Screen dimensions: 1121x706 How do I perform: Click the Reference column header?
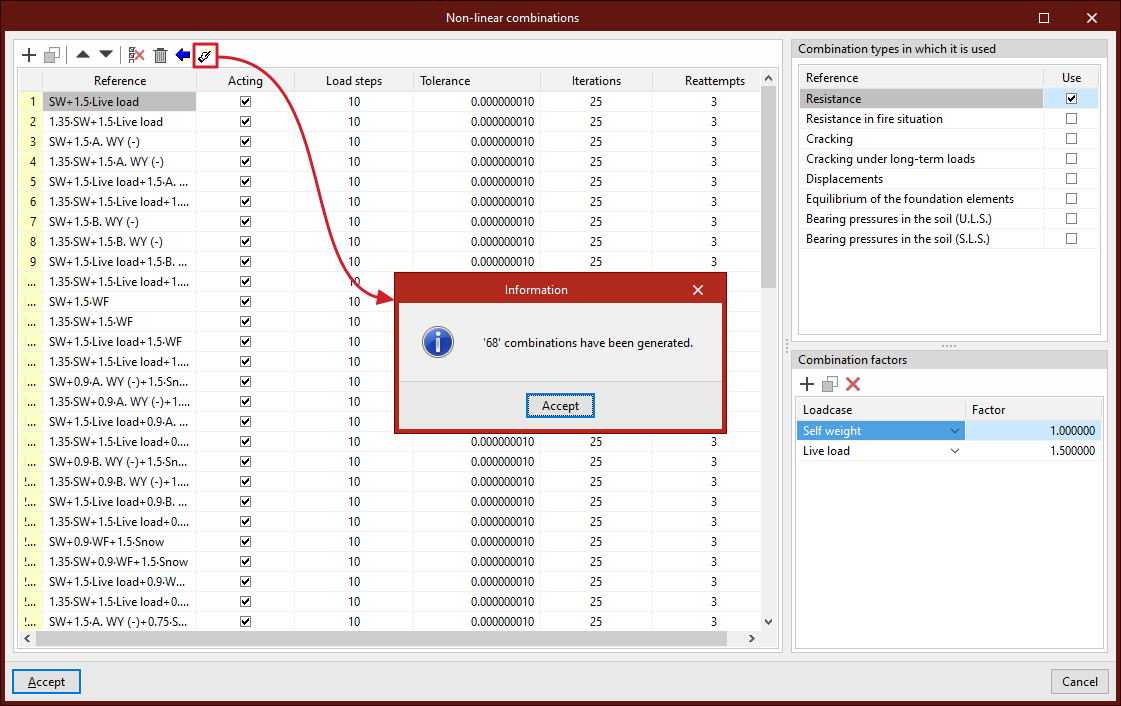120,81
